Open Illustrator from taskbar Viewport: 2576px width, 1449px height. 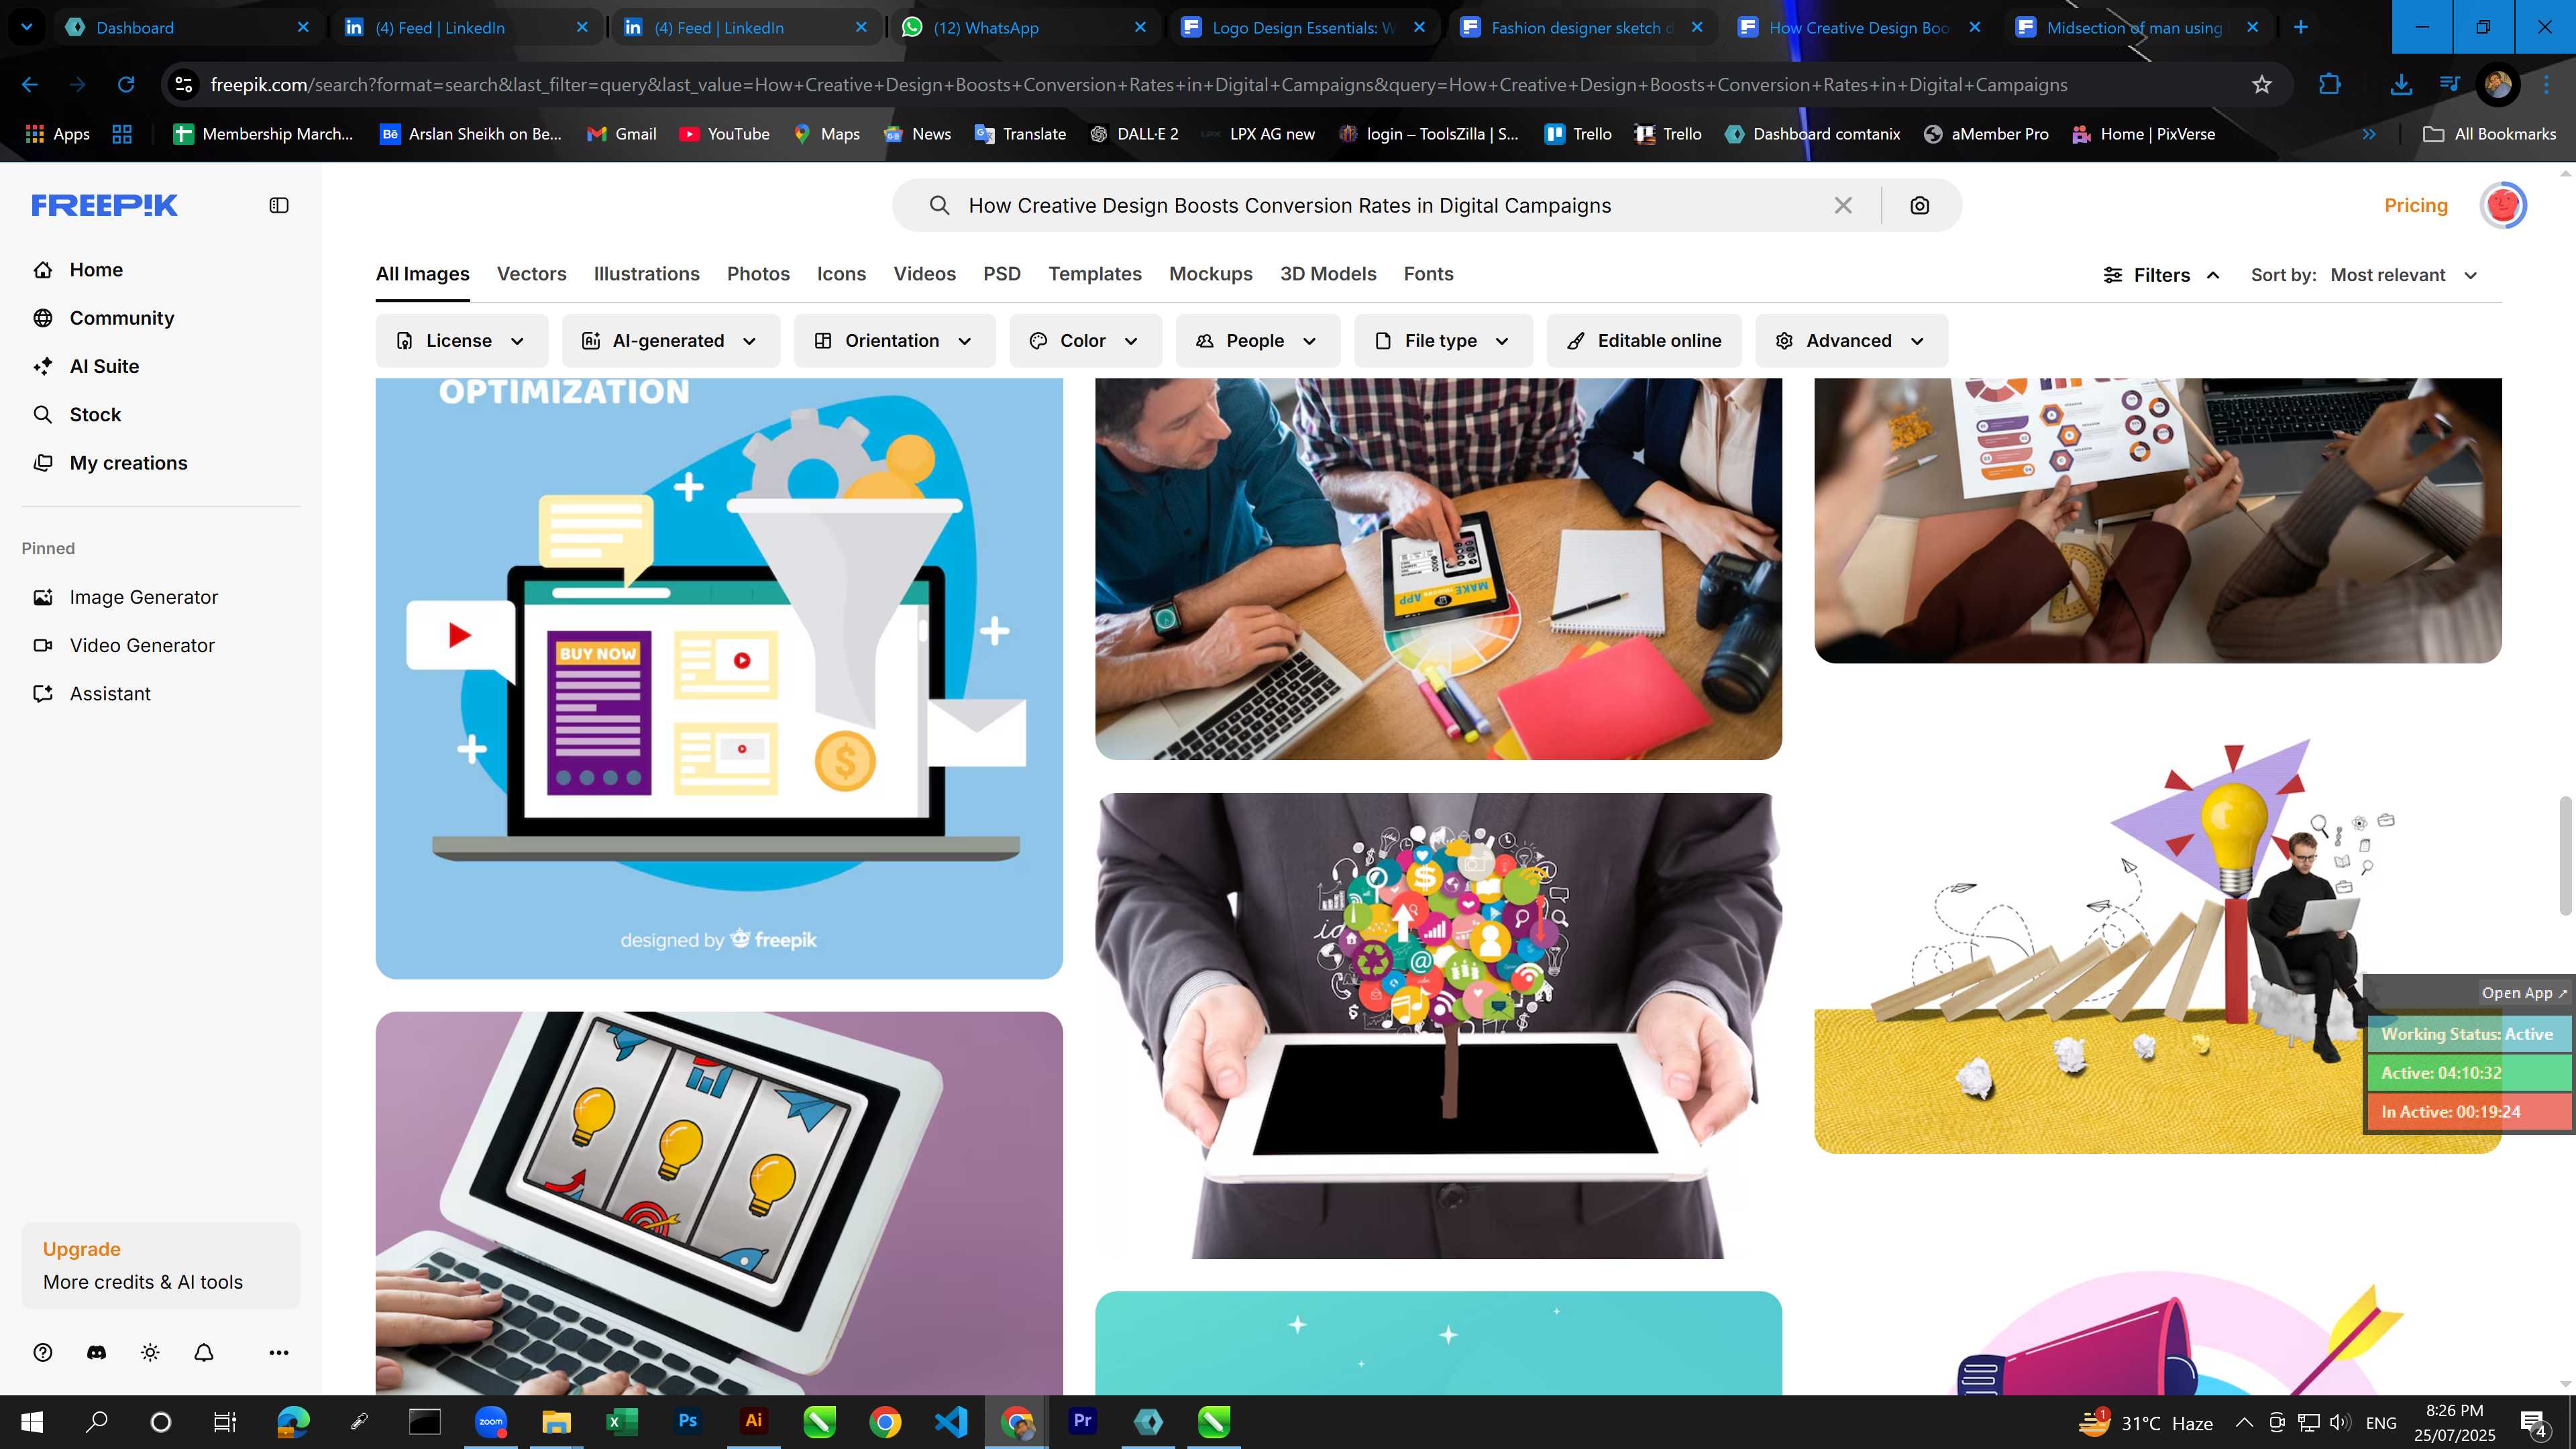point(754,1421)
